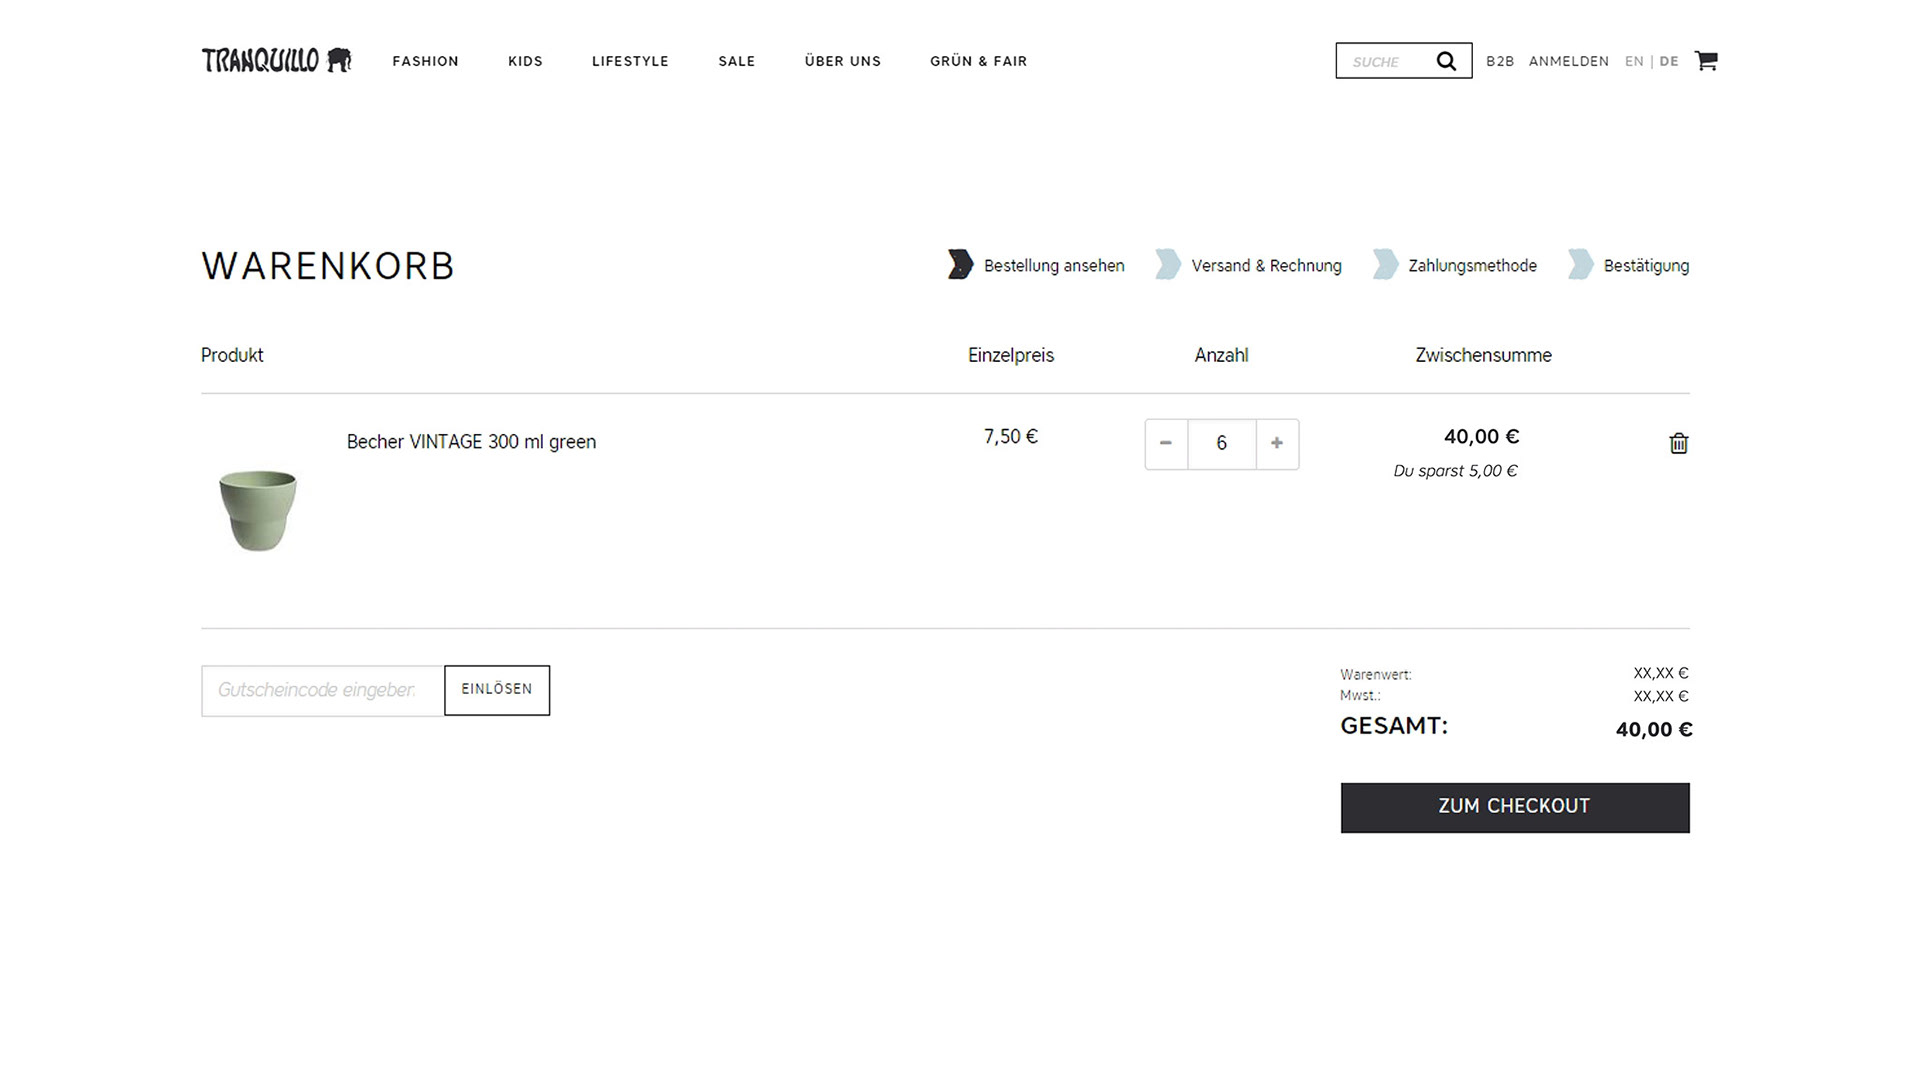Open the Lifestyle menu
Viewport: 1920px width, 1080px height.
click(630, 61)
